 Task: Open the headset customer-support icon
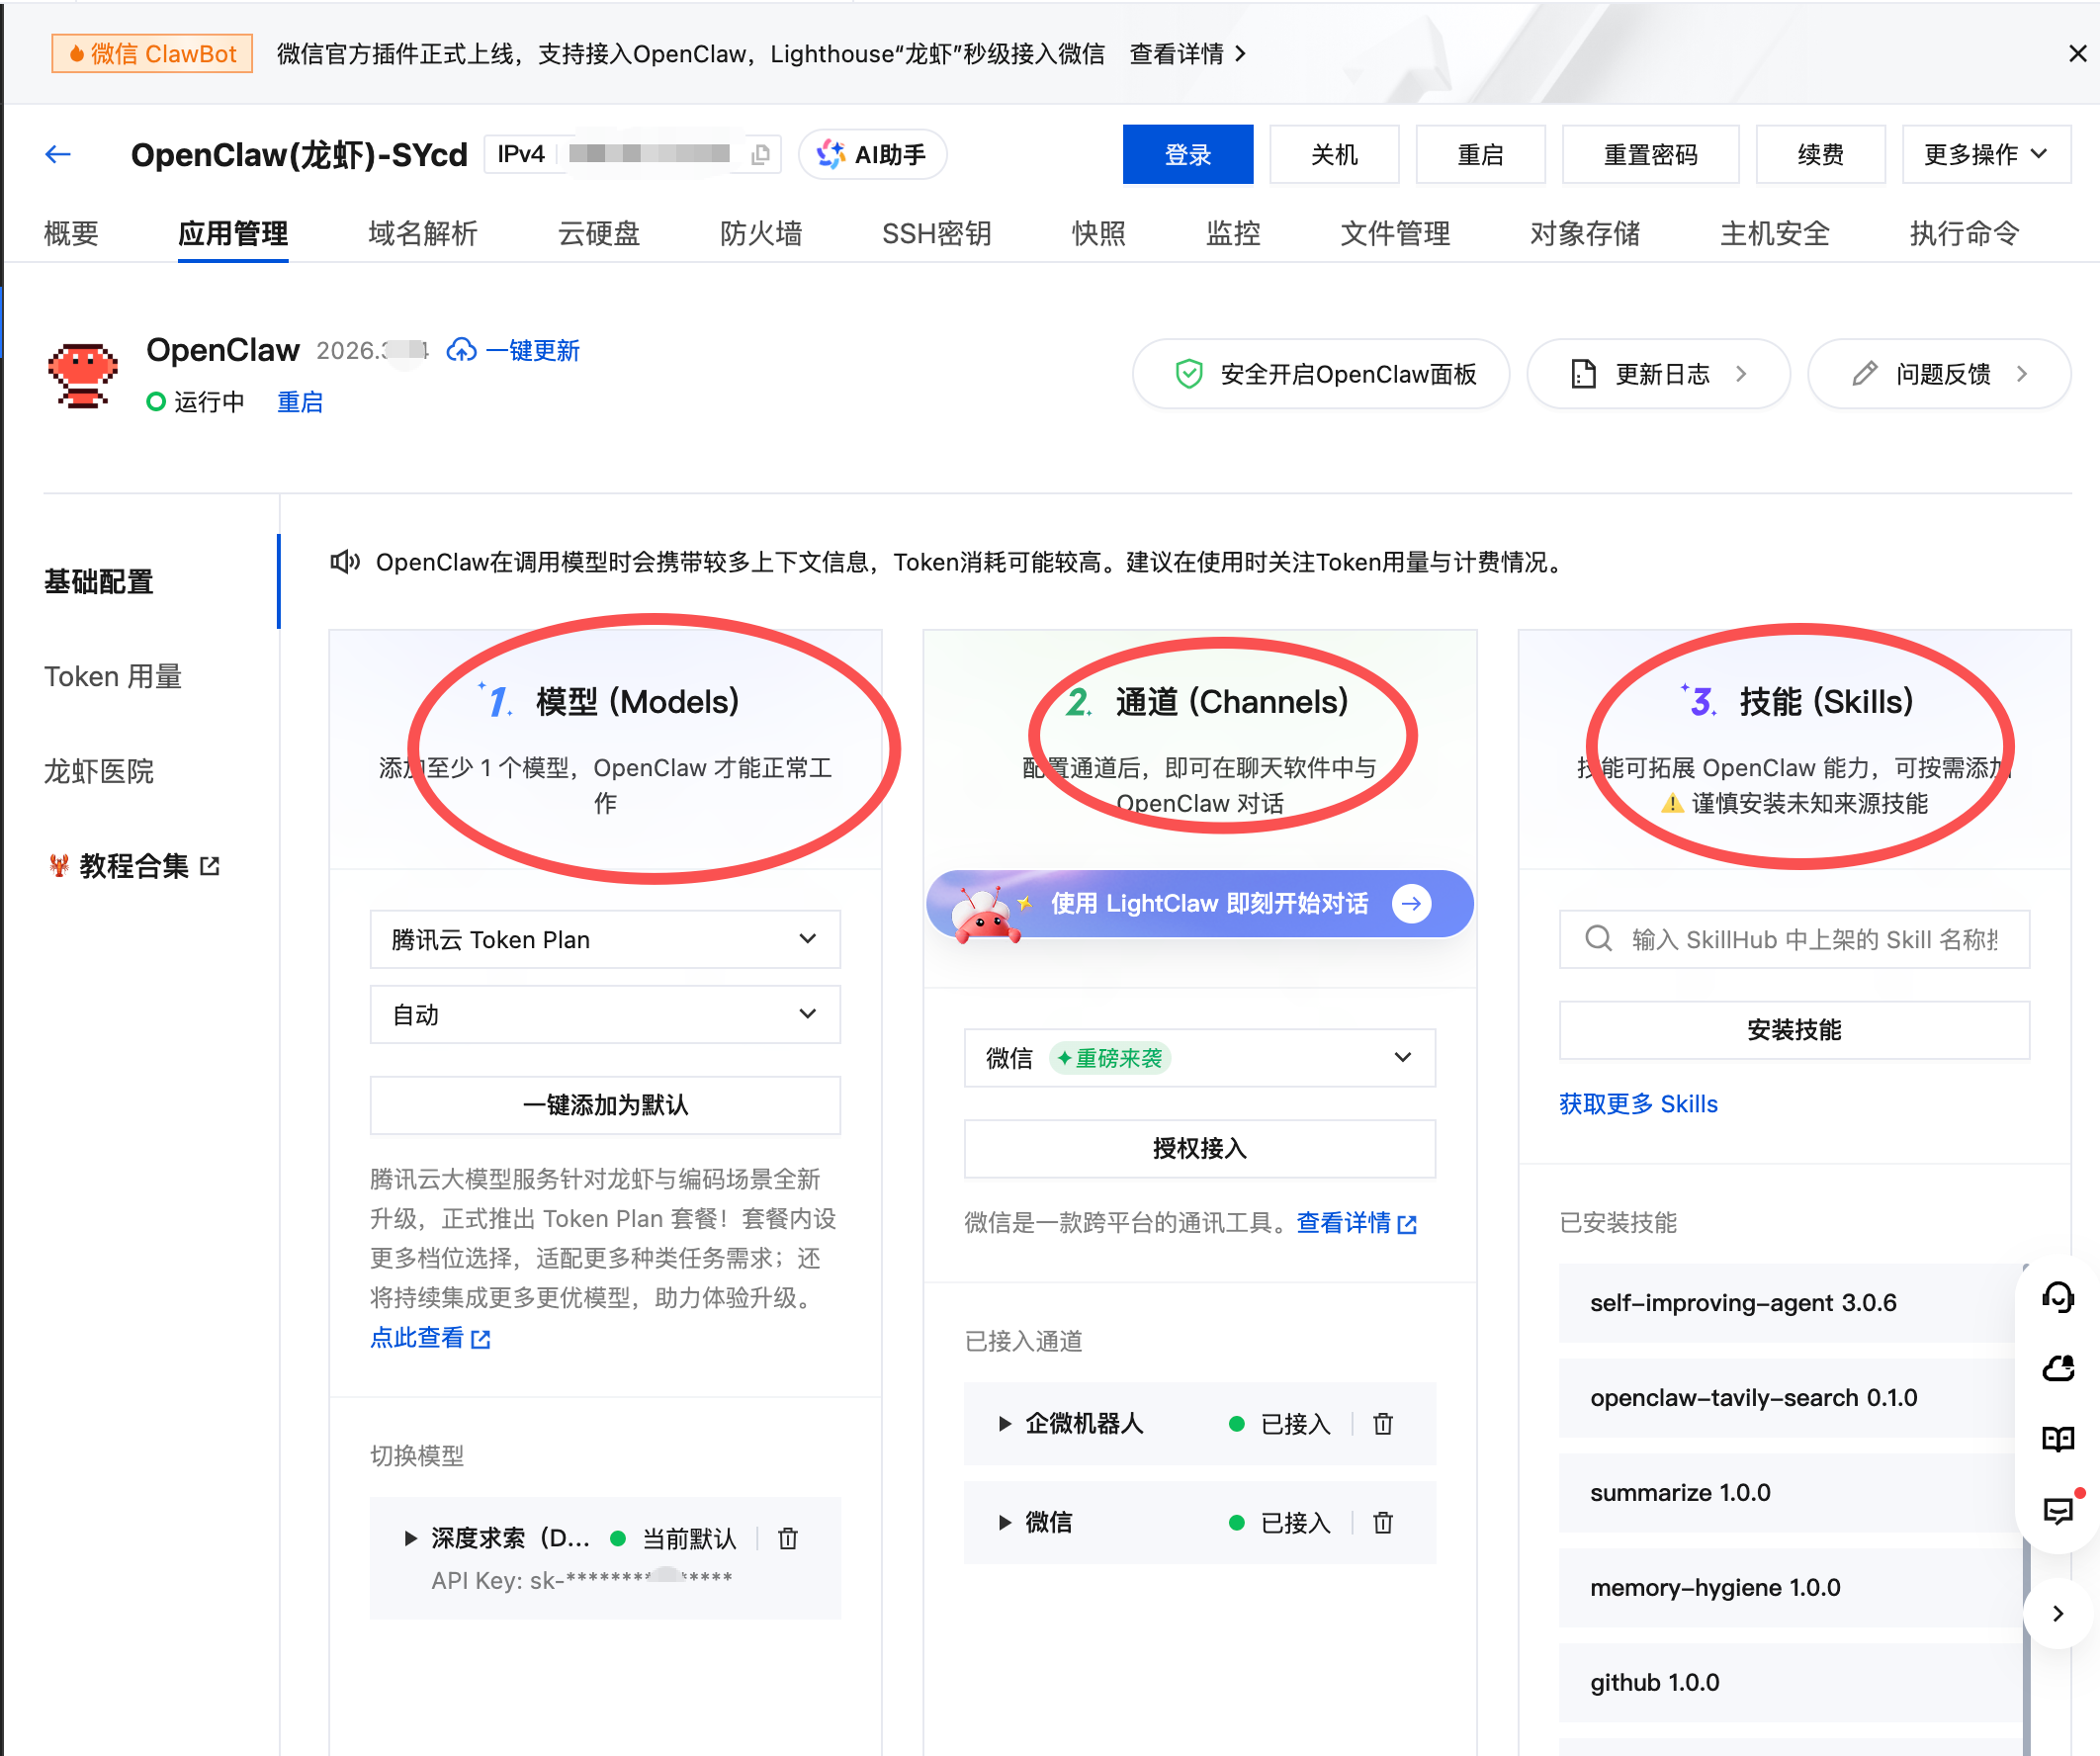pyautogui.click(x=2059, y=1299)
